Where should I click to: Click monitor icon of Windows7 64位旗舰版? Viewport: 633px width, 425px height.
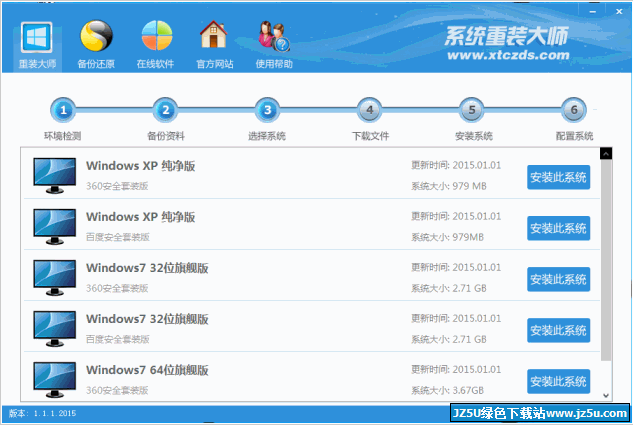[x=54, y=380]
